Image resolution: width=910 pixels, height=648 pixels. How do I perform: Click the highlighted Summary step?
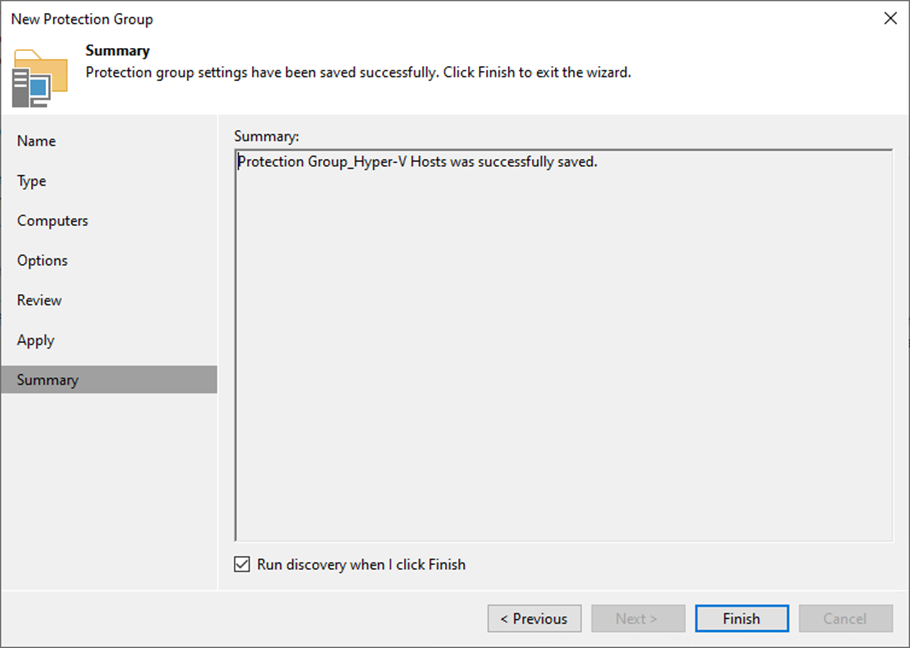(x=48, y=380)
